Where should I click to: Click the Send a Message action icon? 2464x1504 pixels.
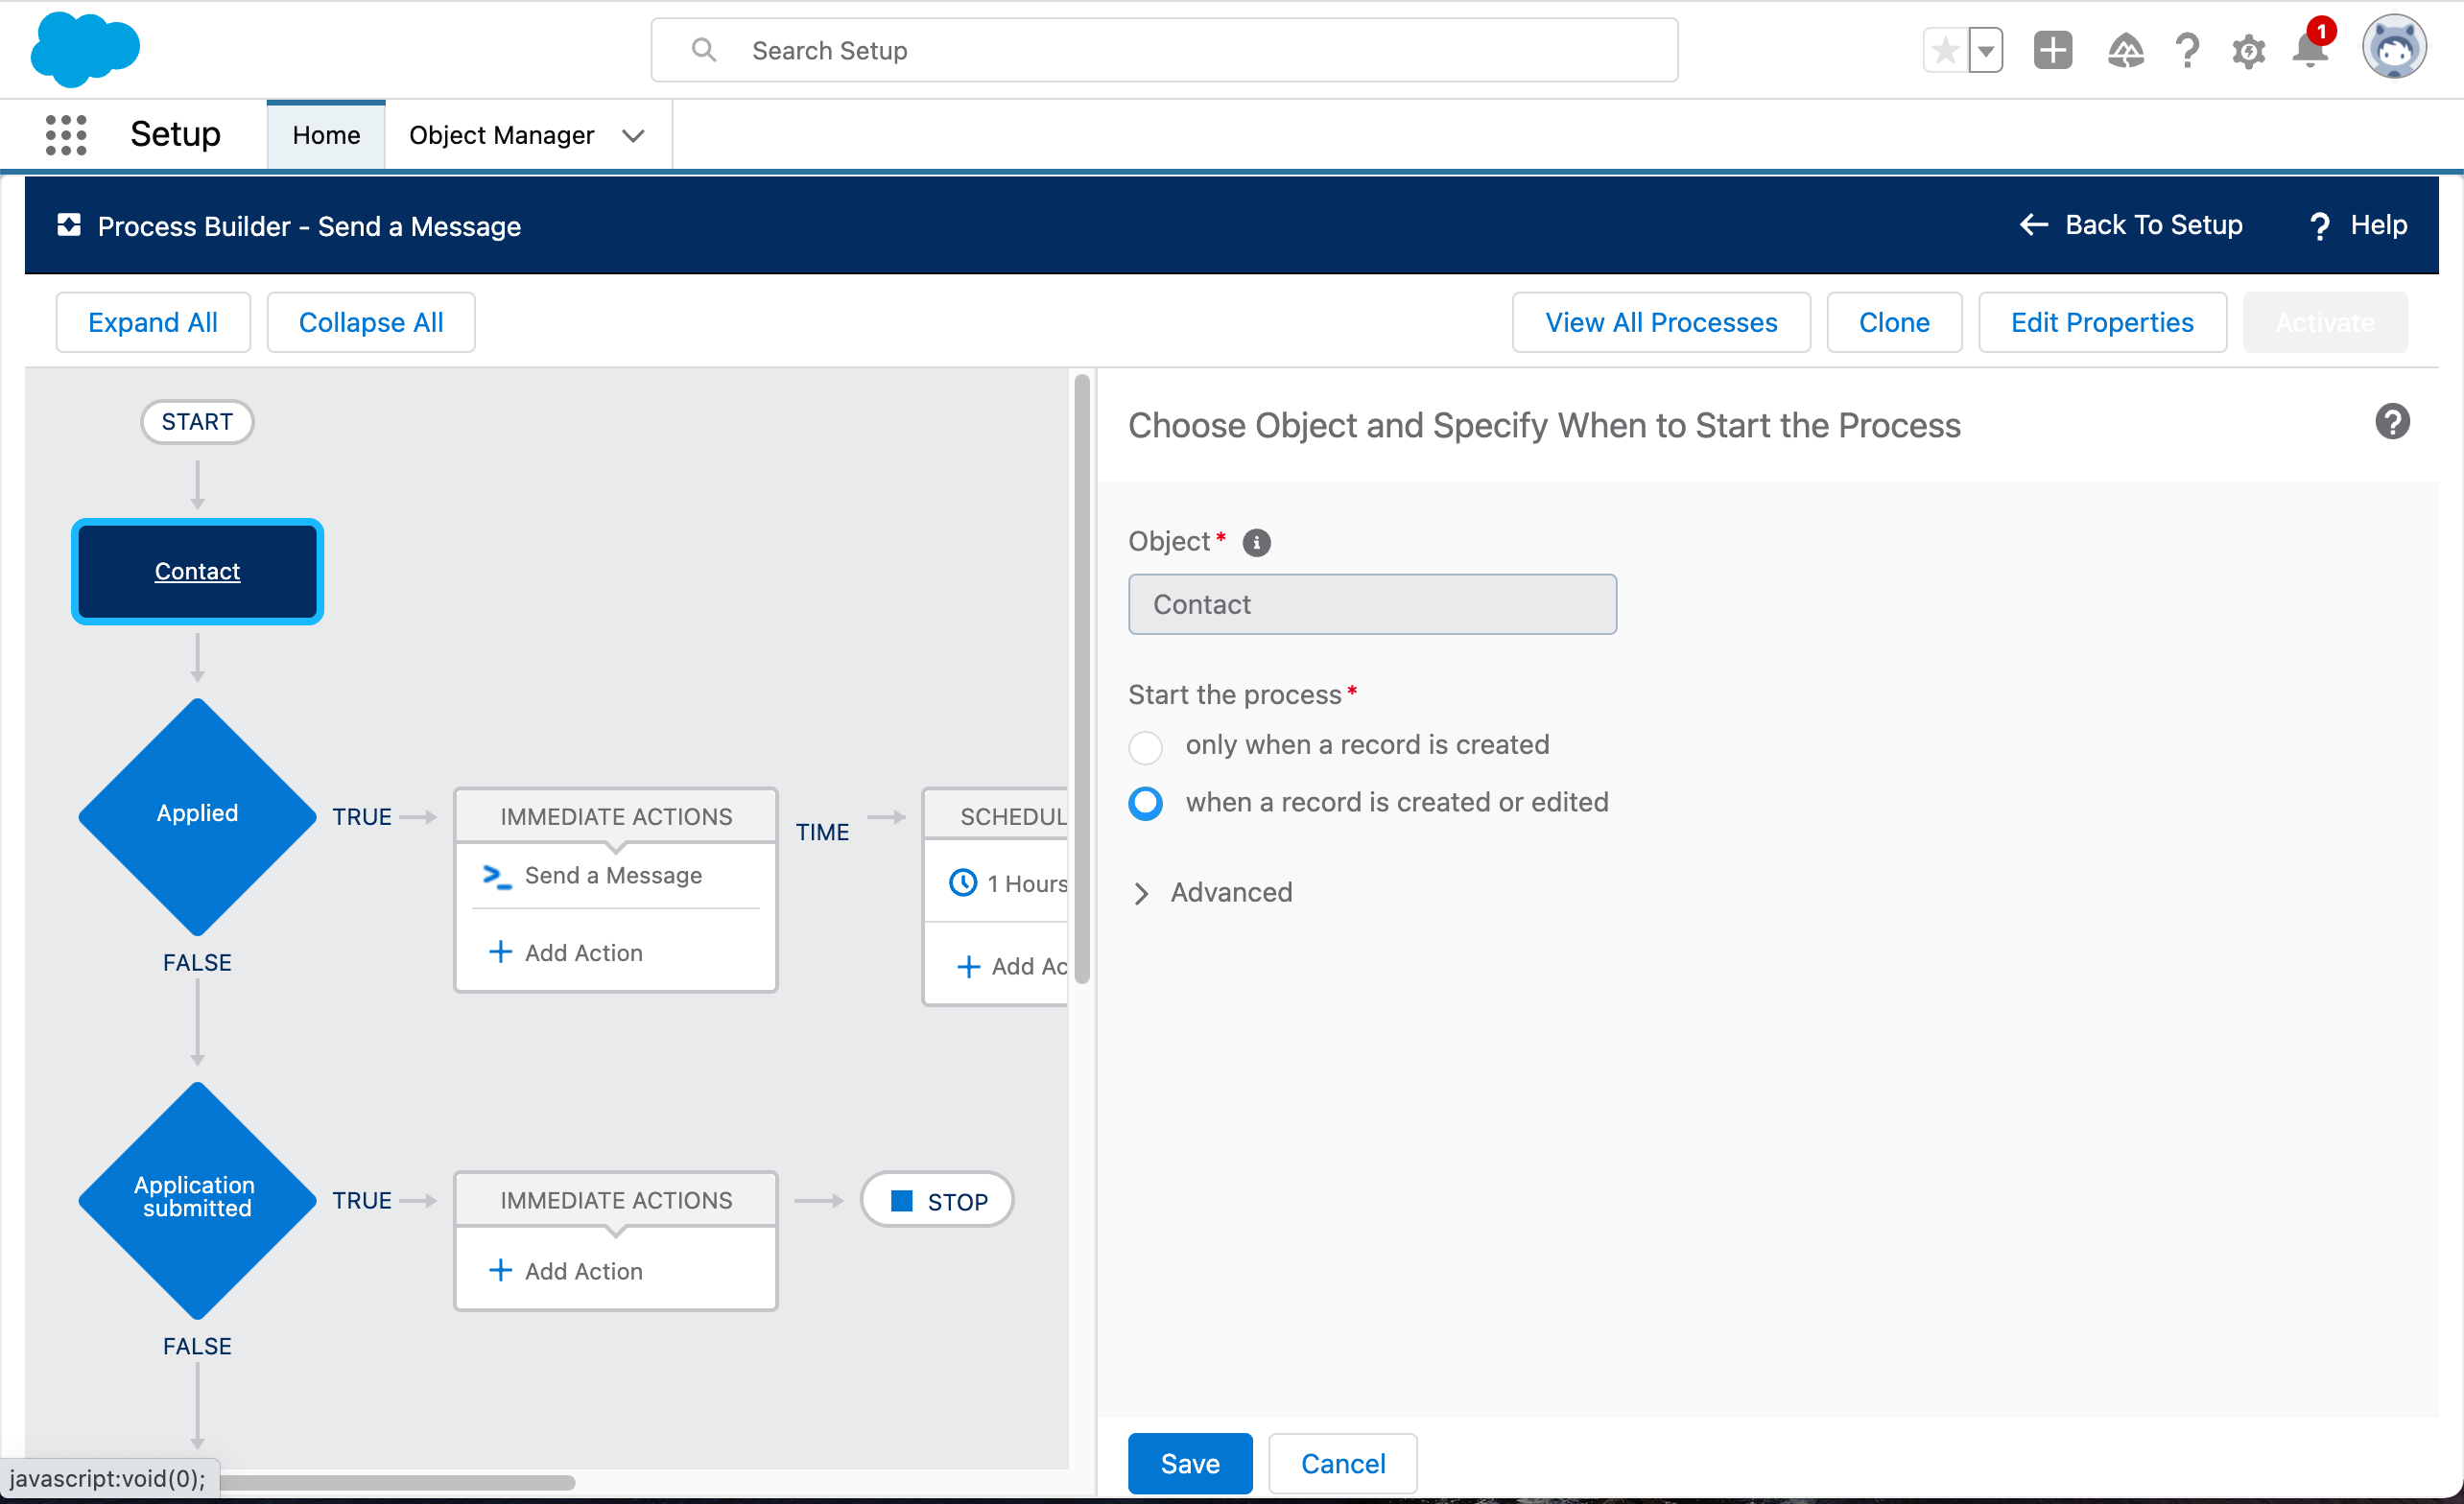pyautogui.click(x=497, y=876)
